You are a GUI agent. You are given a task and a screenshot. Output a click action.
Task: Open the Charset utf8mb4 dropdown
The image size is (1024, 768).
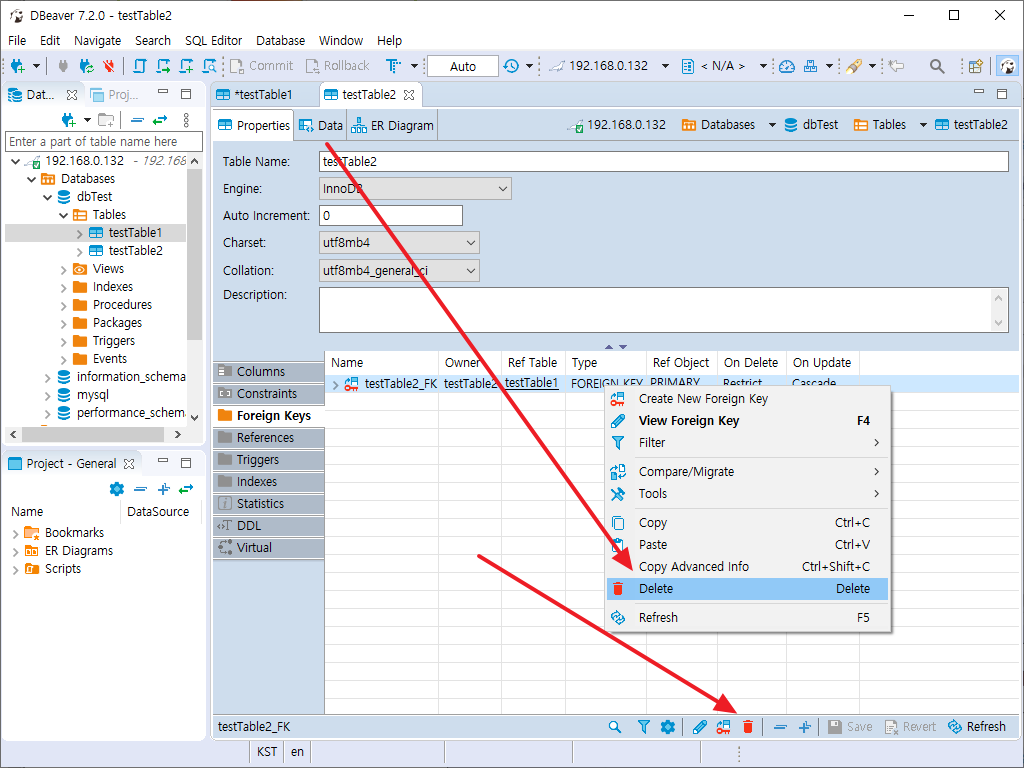(399, 243)
